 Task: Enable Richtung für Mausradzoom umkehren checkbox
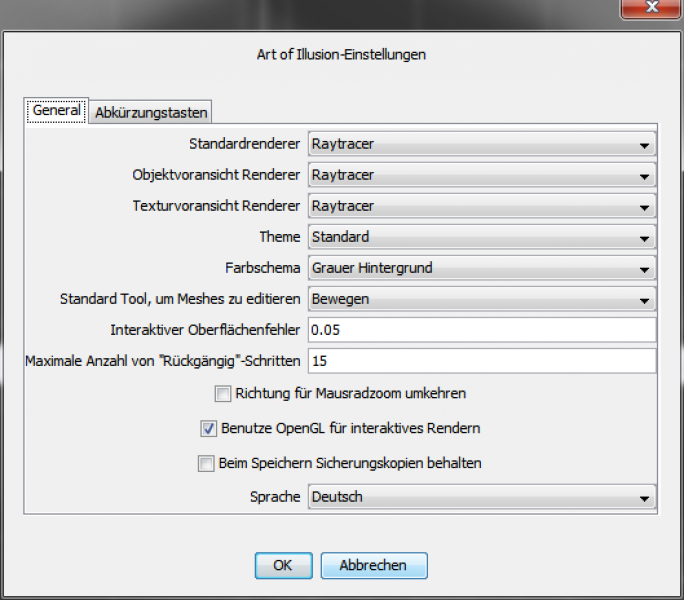click(223, 394)
